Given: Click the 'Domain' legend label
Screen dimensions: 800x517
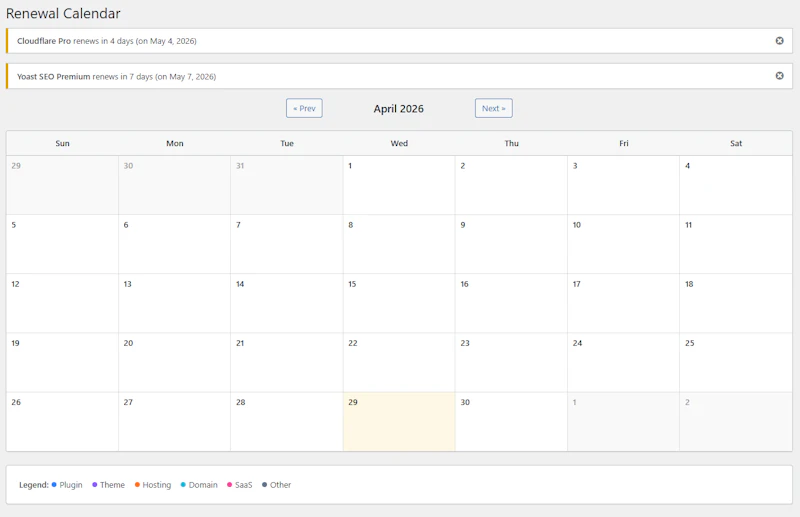Looking at the screenshot, I should (203, 485).
